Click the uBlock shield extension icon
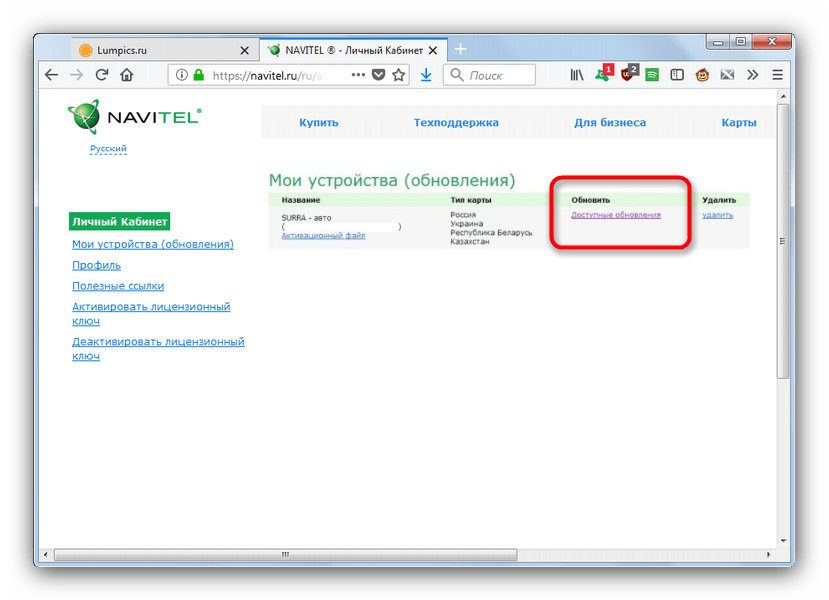This screenshot has height=600, width=829. tap(629, 74)
